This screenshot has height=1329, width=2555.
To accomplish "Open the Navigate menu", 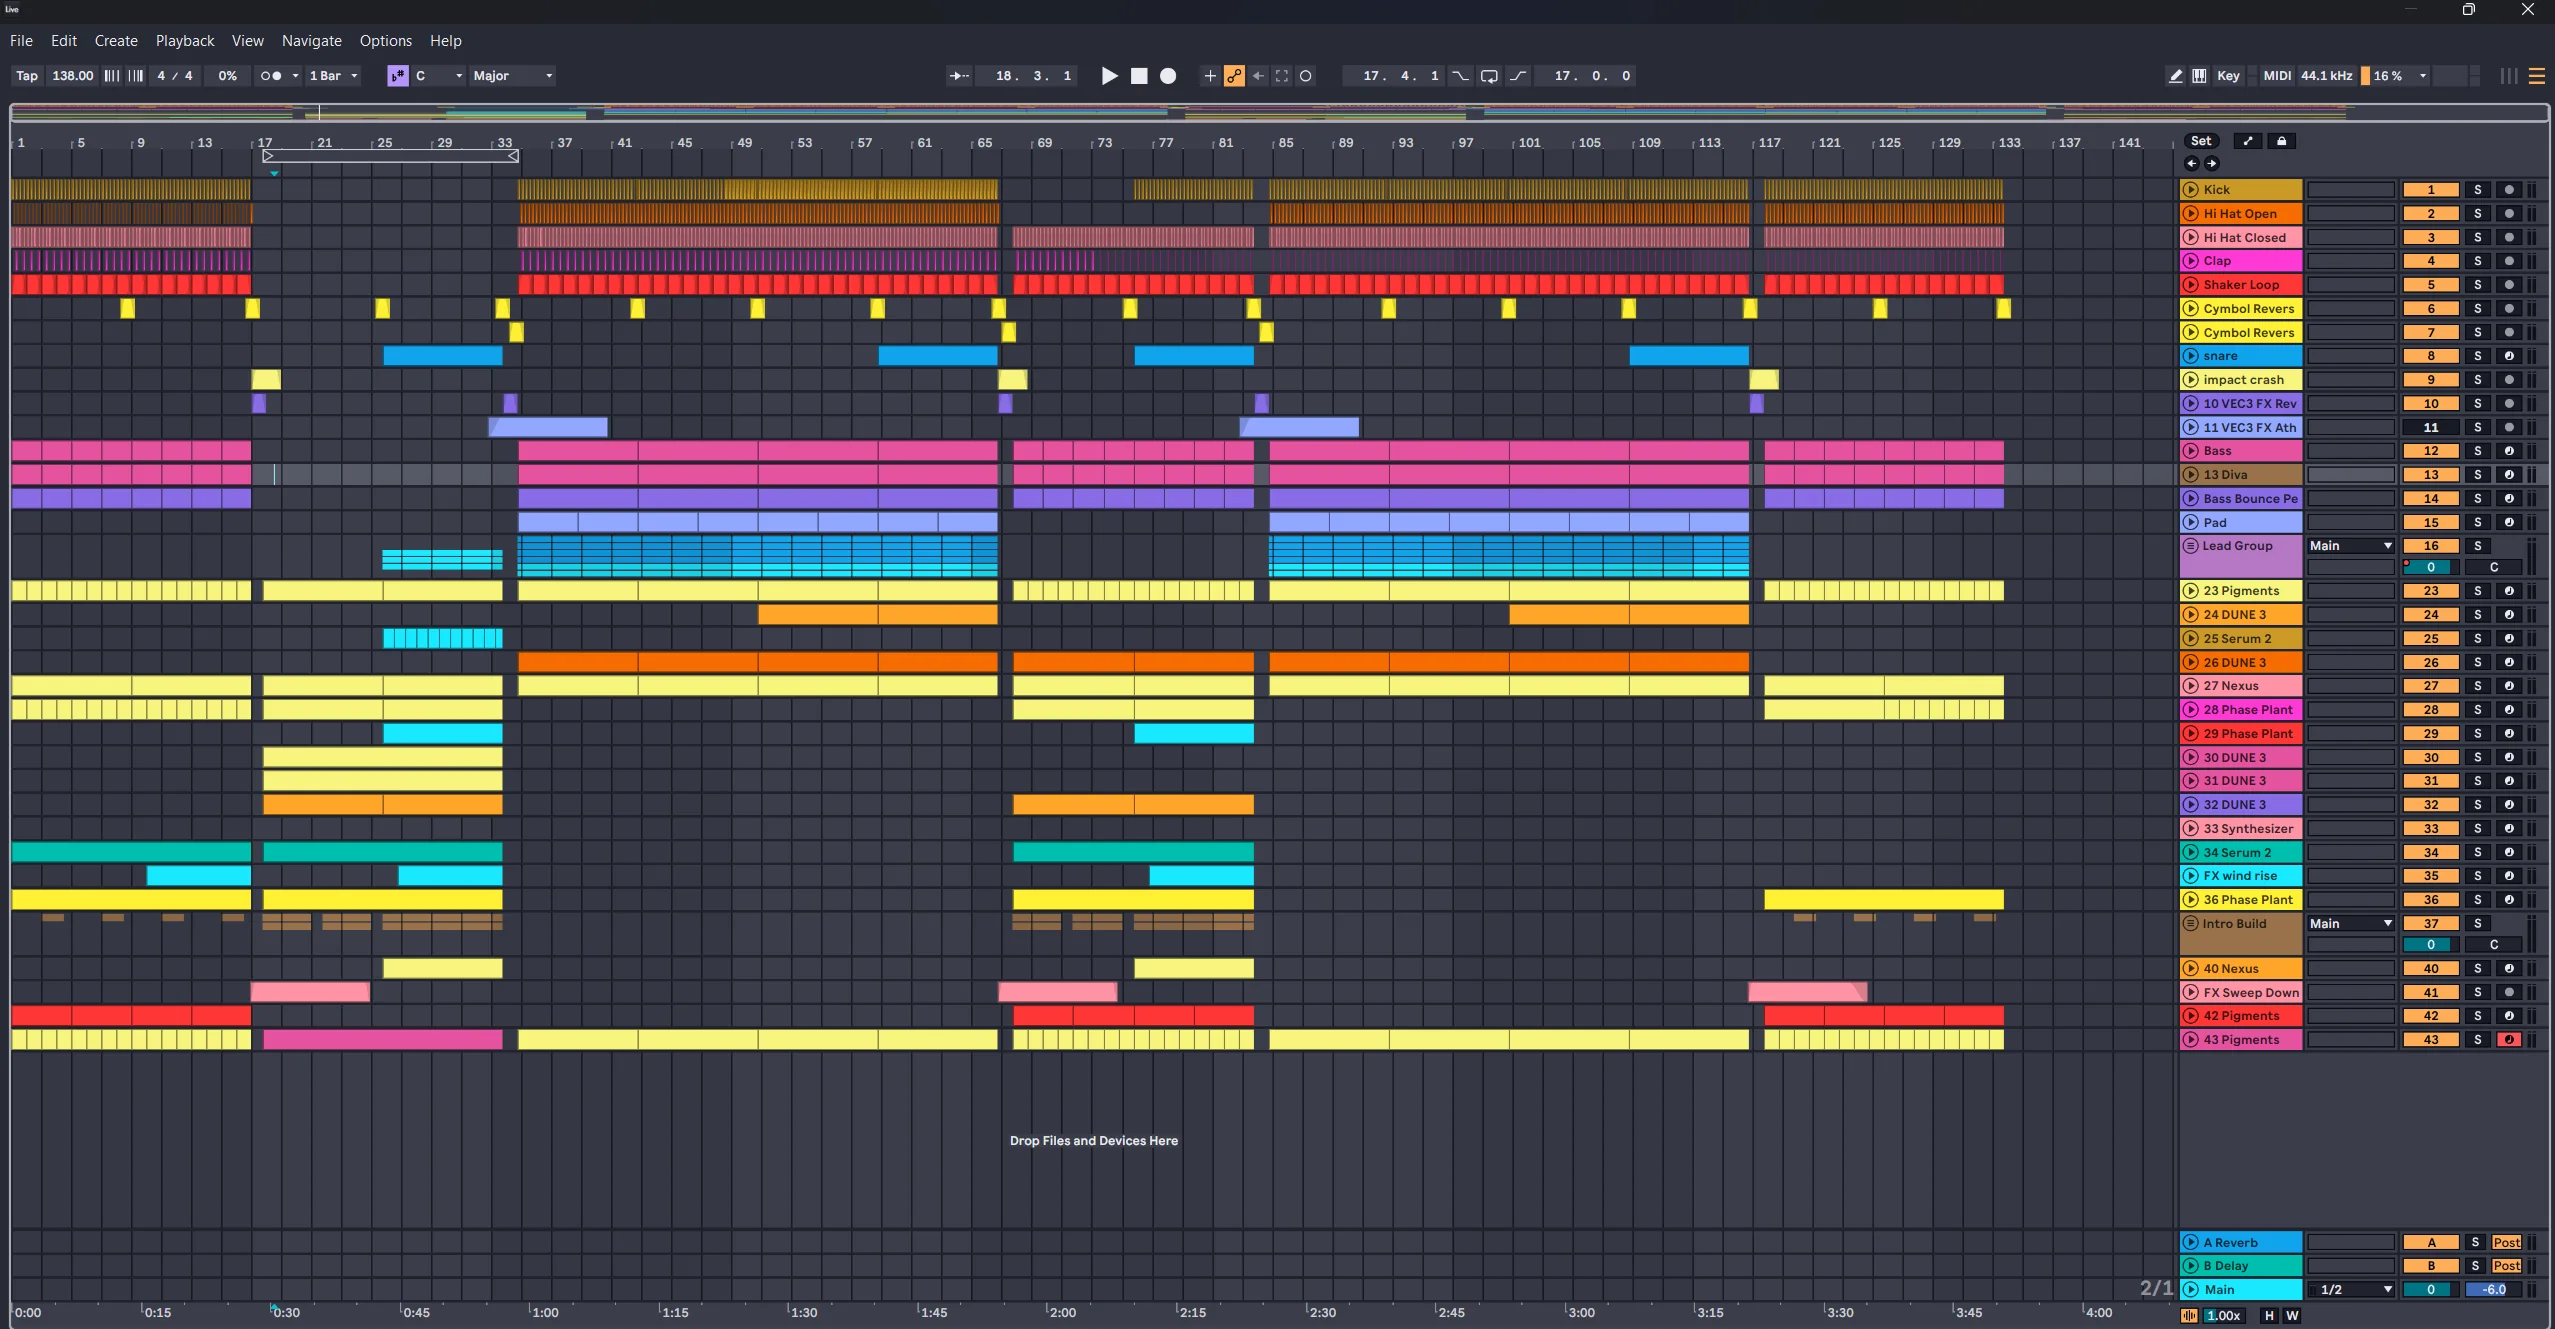I will [311, 41].
